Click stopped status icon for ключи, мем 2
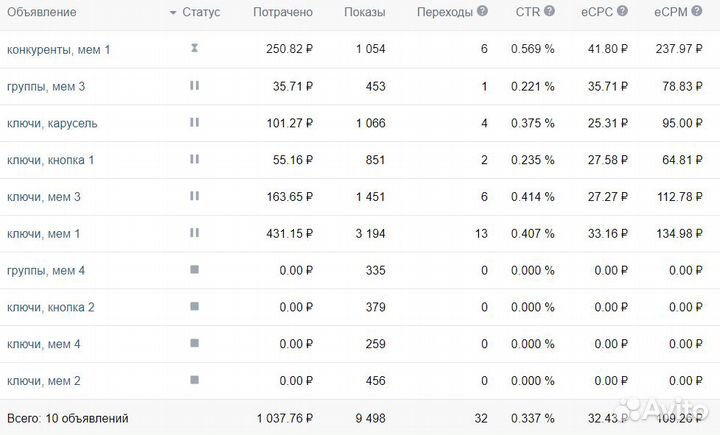This screenshot has height=435, width=720. click(194, 381)
